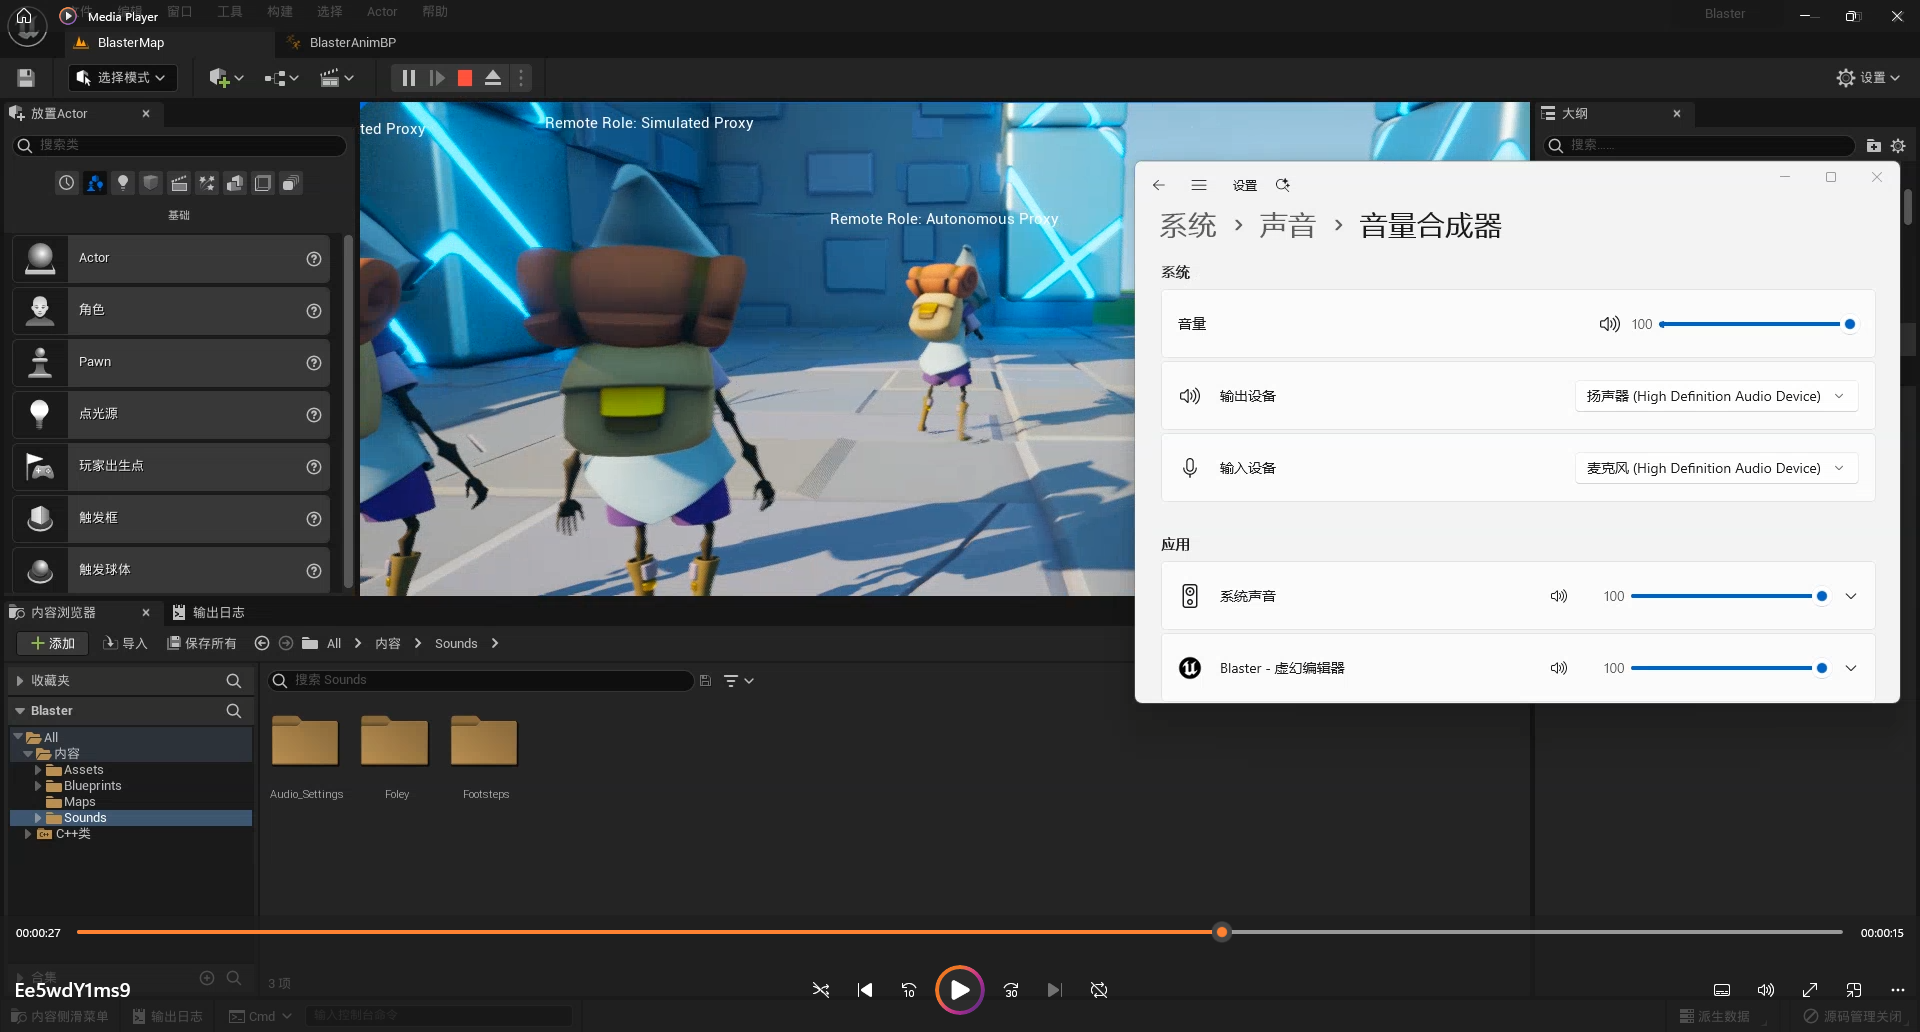Viewport: 1920px width, 1032px height.
Task: Click the 导入 import button
Action: [x=125, y=643]
